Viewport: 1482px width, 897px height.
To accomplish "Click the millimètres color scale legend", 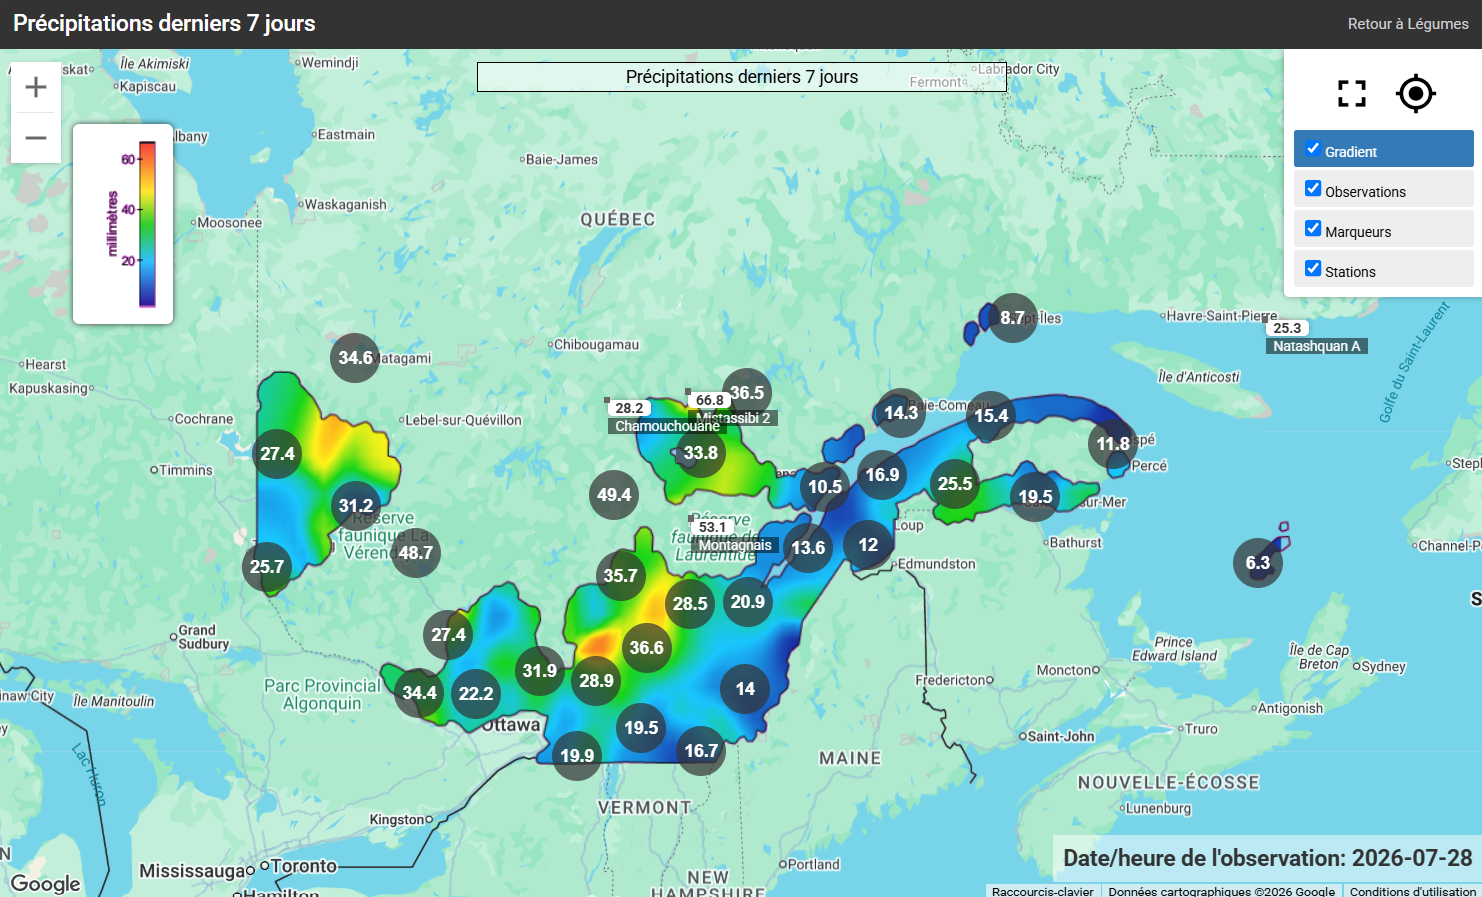I will point(123,224).
